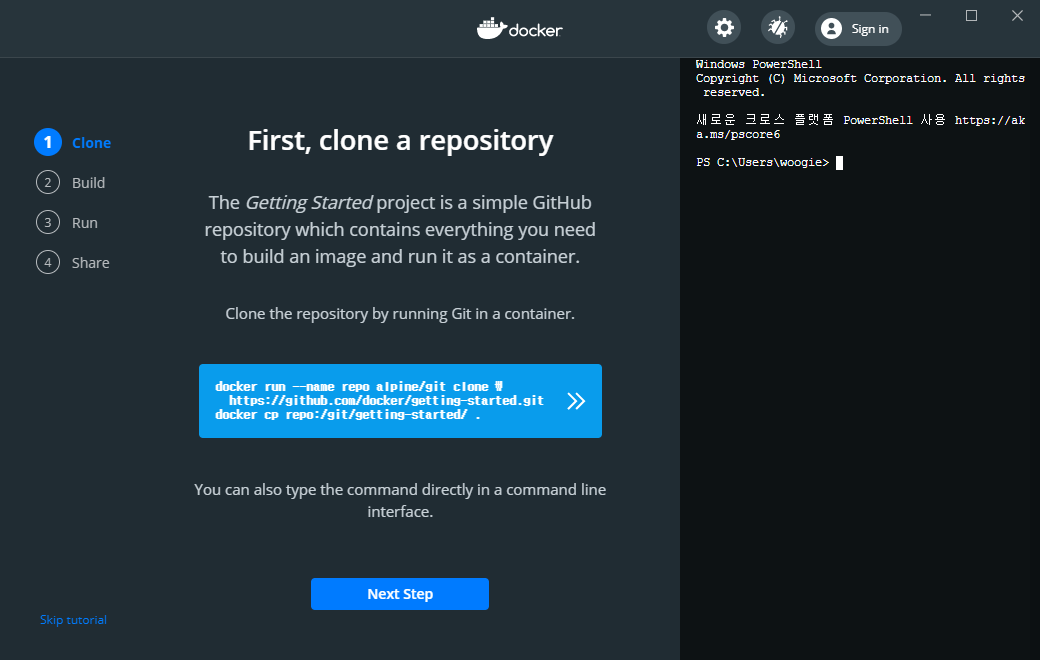The height and width of the screenshot is (660, 1040).
Task: Focus the PowerShell prompt cursor
Action: point(839,163)
